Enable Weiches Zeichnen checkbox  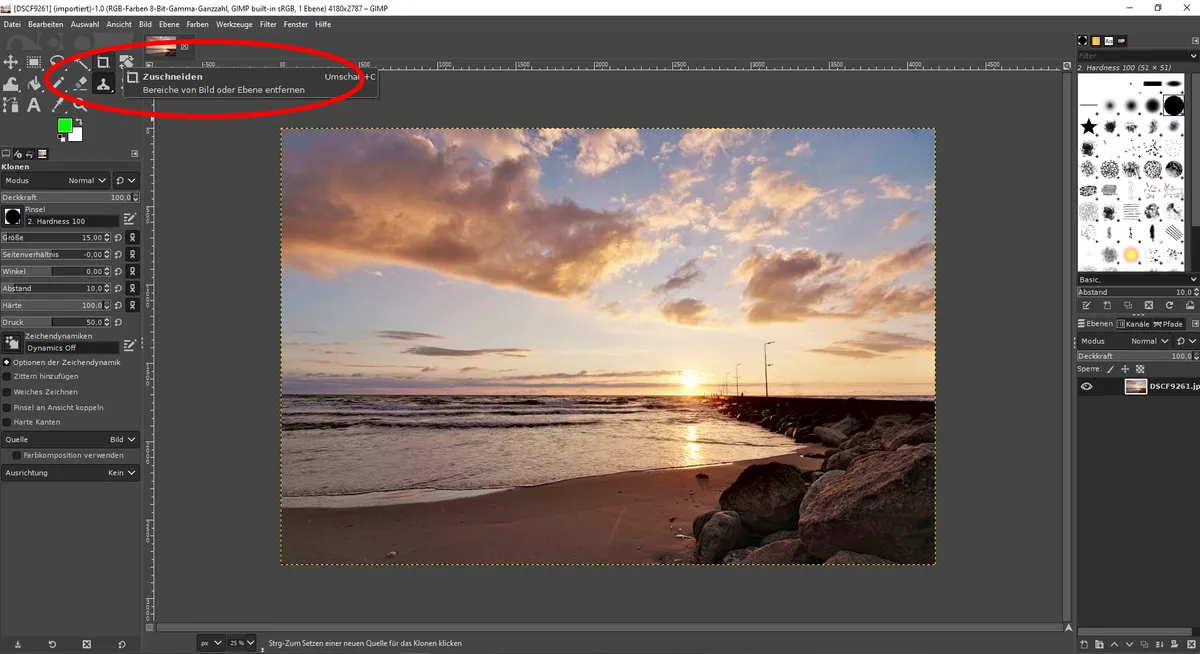coord(7,392)
